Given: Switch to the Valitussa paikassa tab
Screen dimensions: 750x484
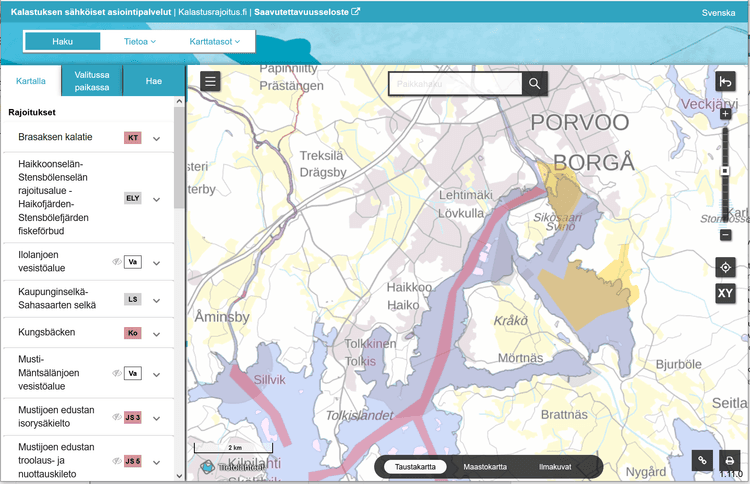Looking at the screenshot, I should pos(92,81).
